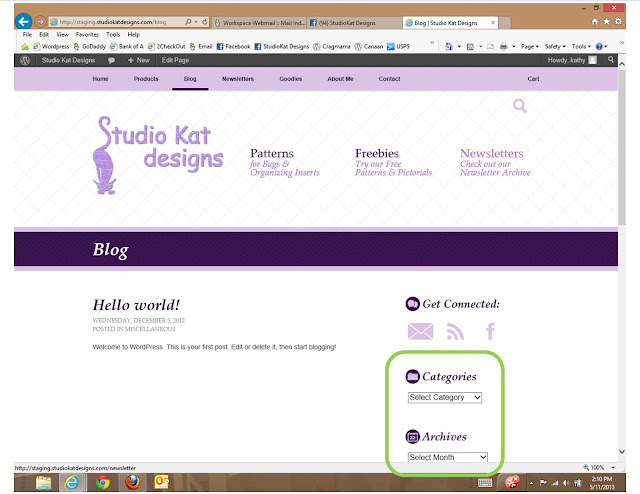Open File Explorer from the taskbar
640x494 pixels.
(43, 483)
